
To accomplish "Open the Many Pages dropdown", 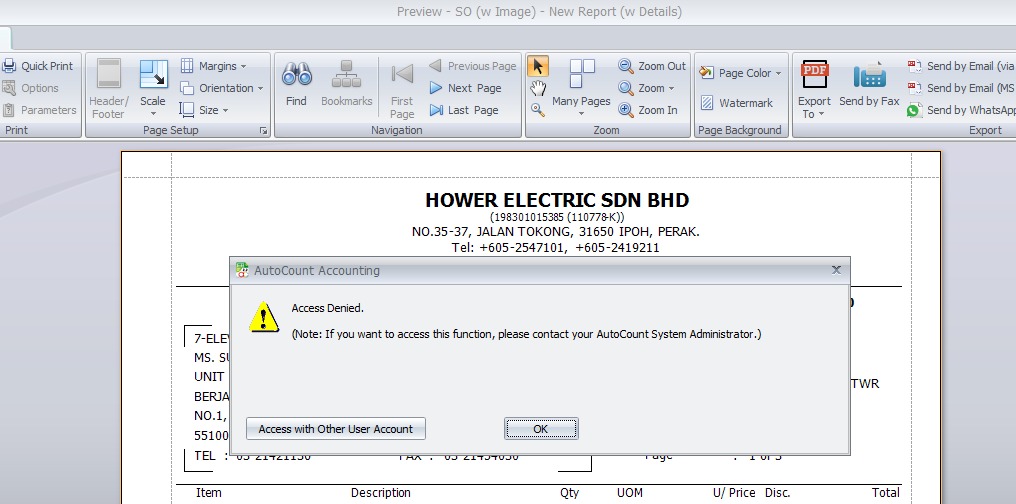I will 581,89.
